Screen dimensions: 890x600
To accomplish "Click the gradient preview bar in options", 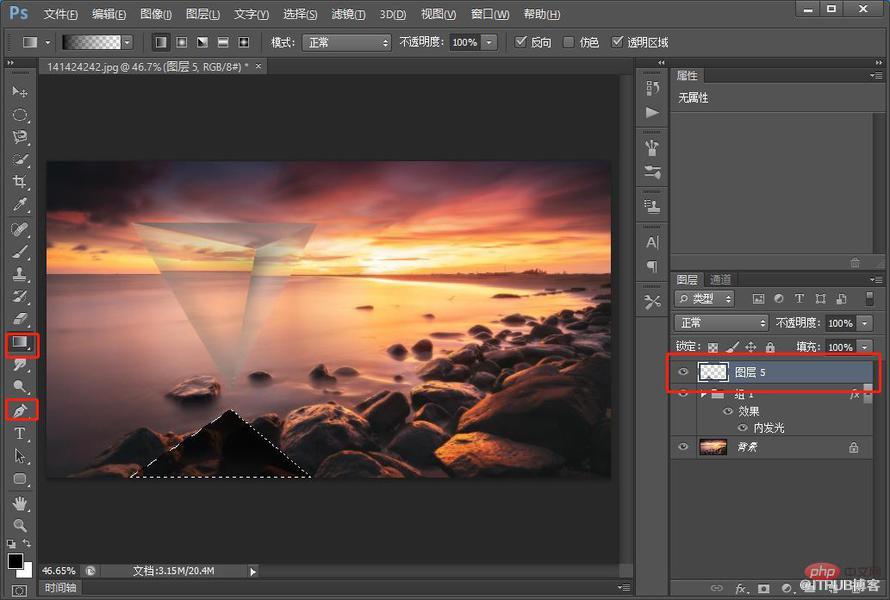I will point(91,42).
